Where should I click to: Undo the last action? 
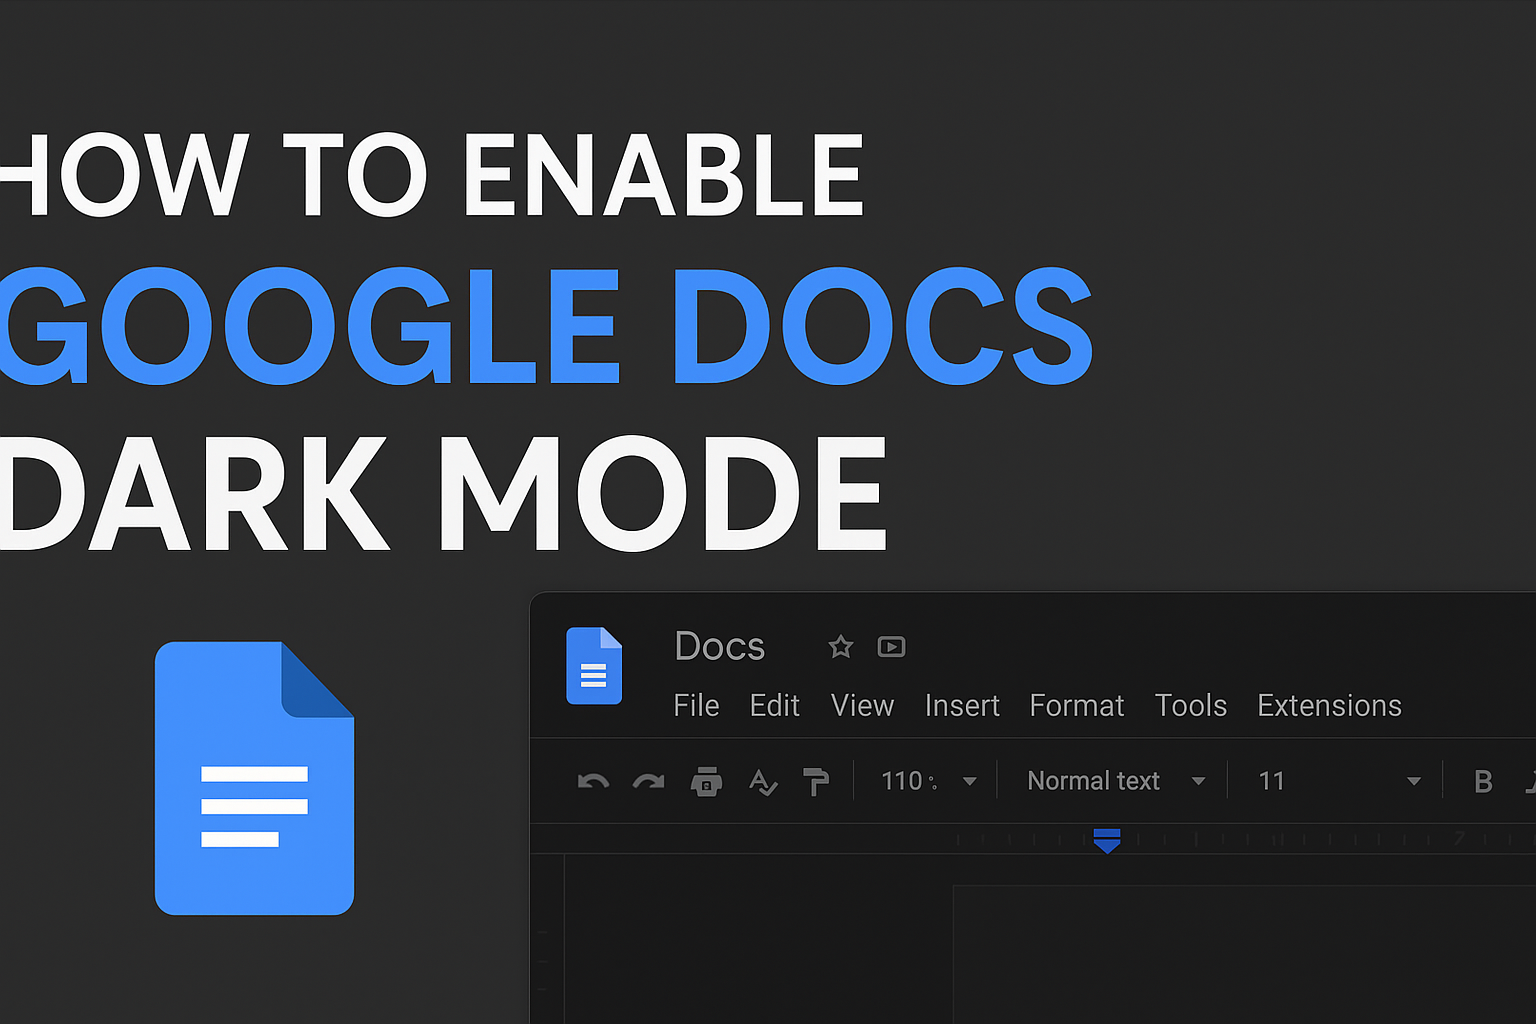593,782
